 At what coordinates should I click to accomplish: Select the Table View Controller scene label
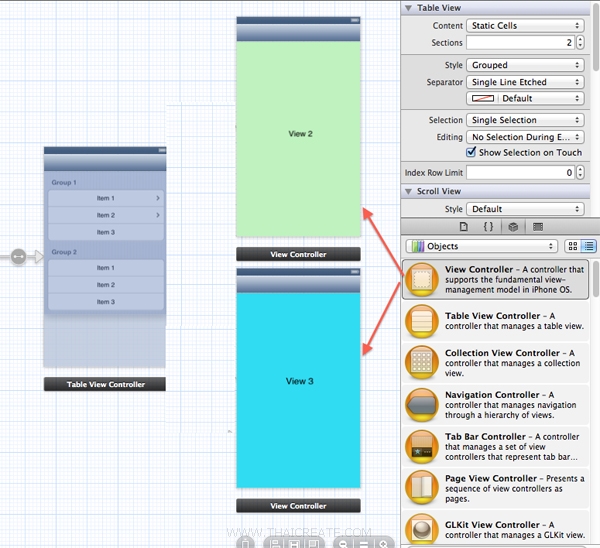click(x=105, y=384)
